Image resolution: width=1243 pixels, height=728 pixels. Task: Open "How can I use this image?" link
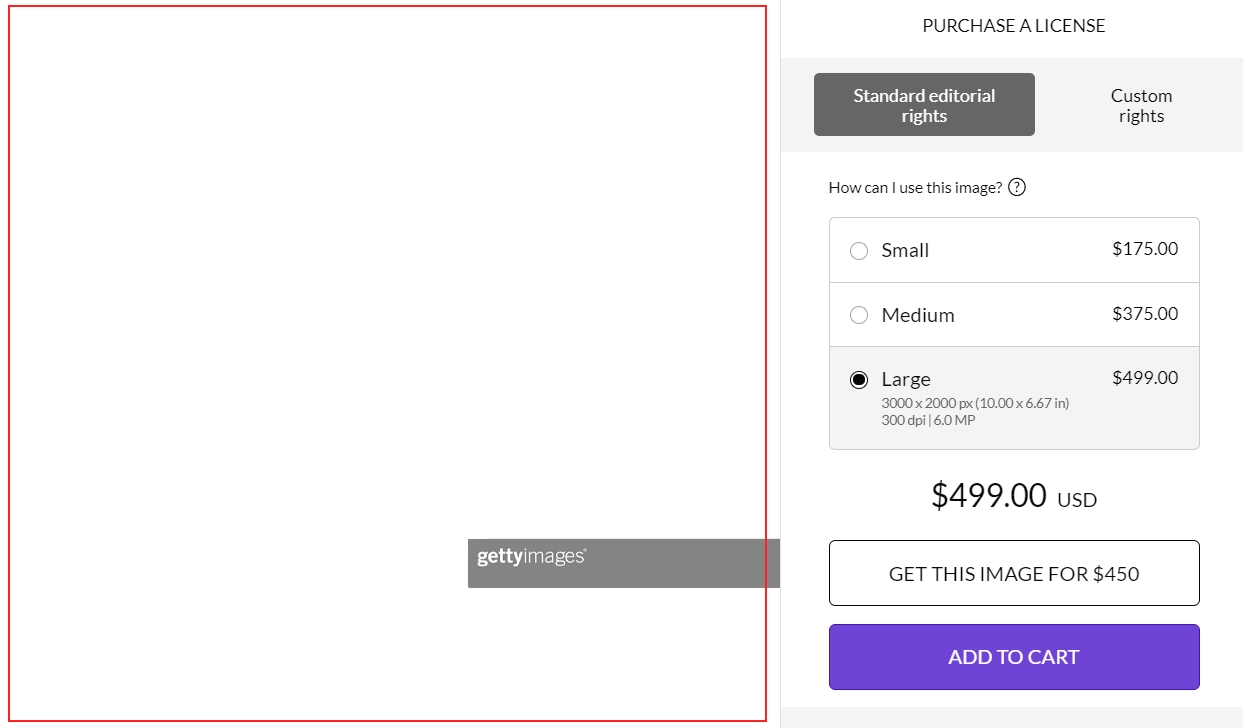click(915, 187)
